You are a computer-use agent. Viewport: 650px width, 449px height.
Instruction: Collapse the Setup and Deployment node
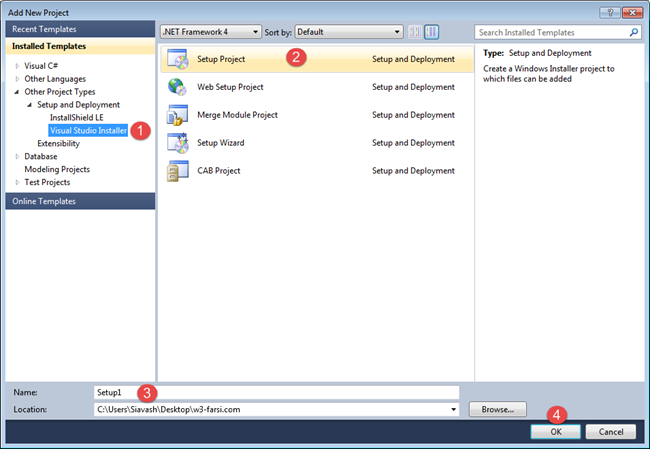pyautogui.click(x=30, y=105)
